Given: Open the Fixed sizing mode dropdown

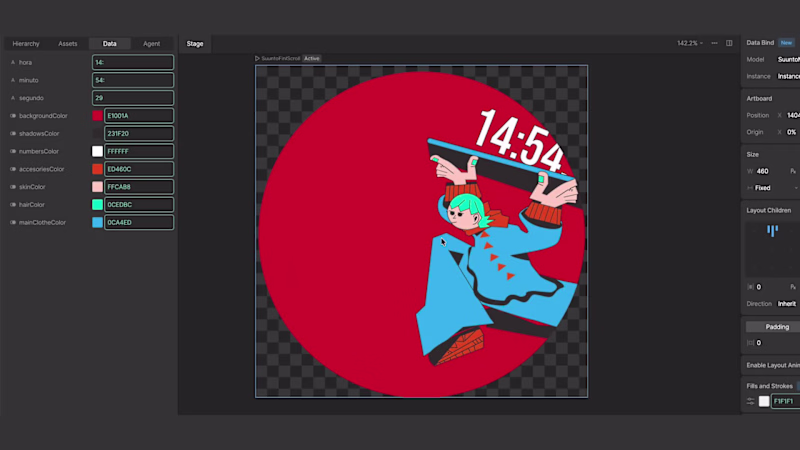Looking at the screenshot, I should tap(772, 188).
